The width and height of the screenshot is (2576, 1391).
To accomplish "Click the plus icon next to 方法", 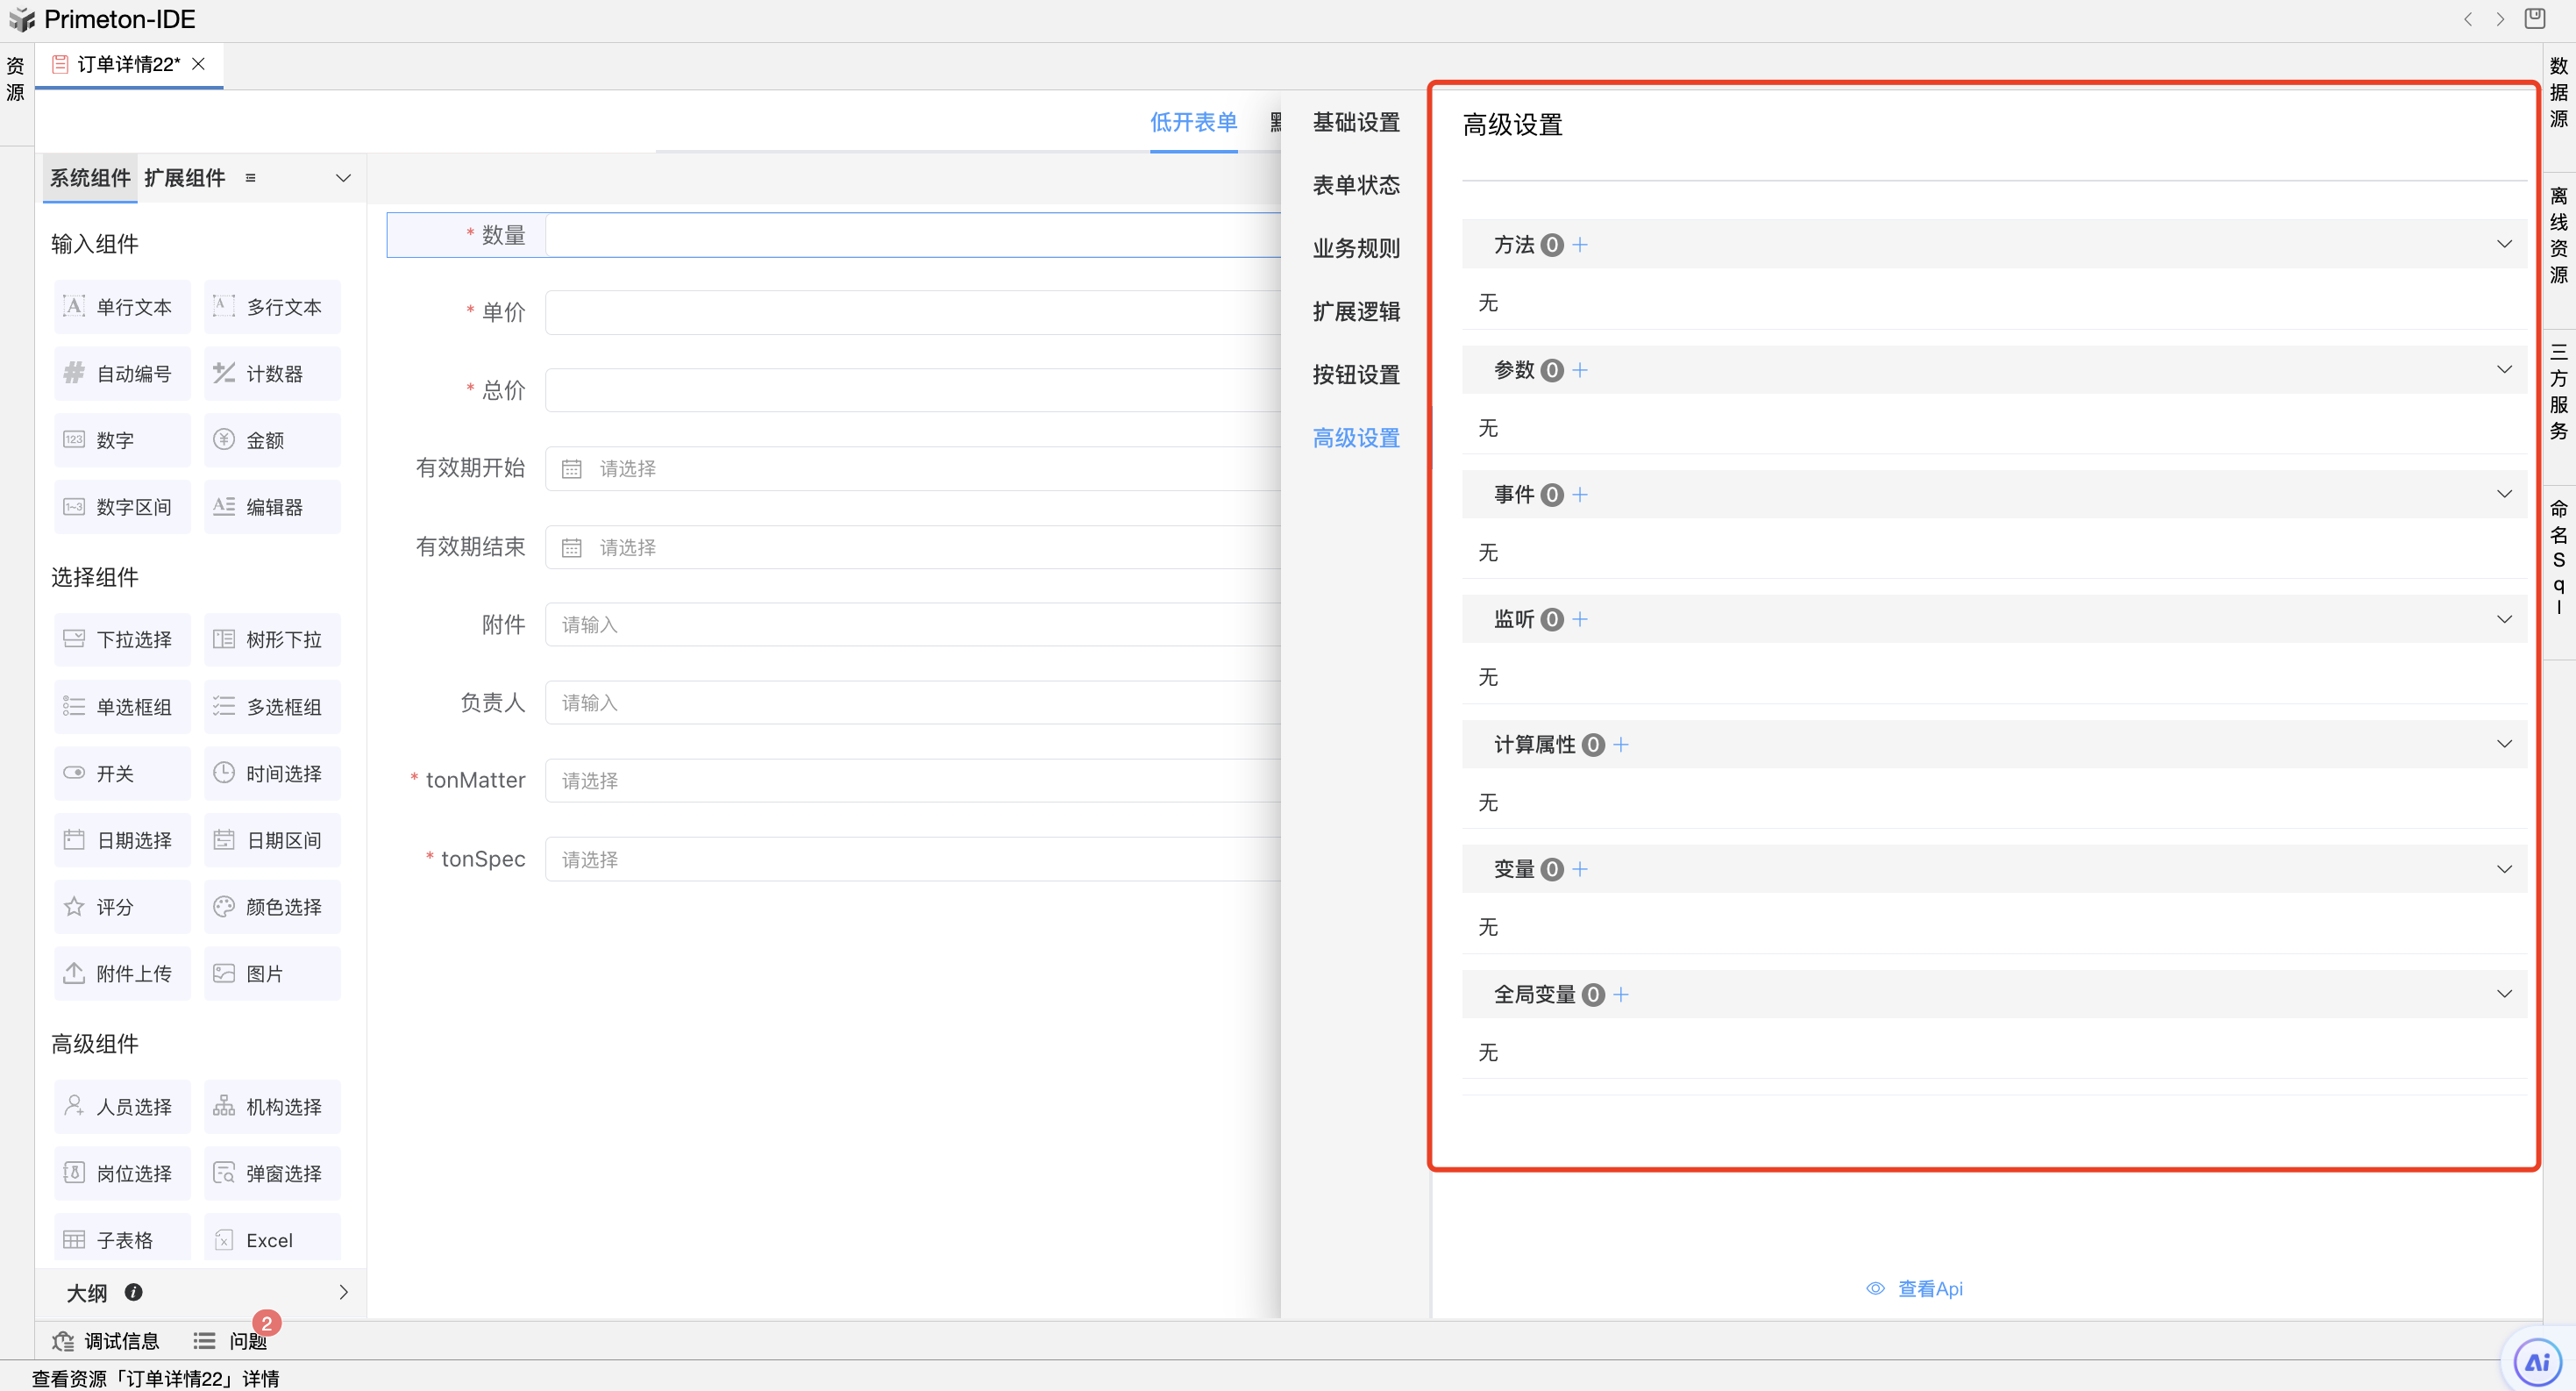I will [1580, 245].
